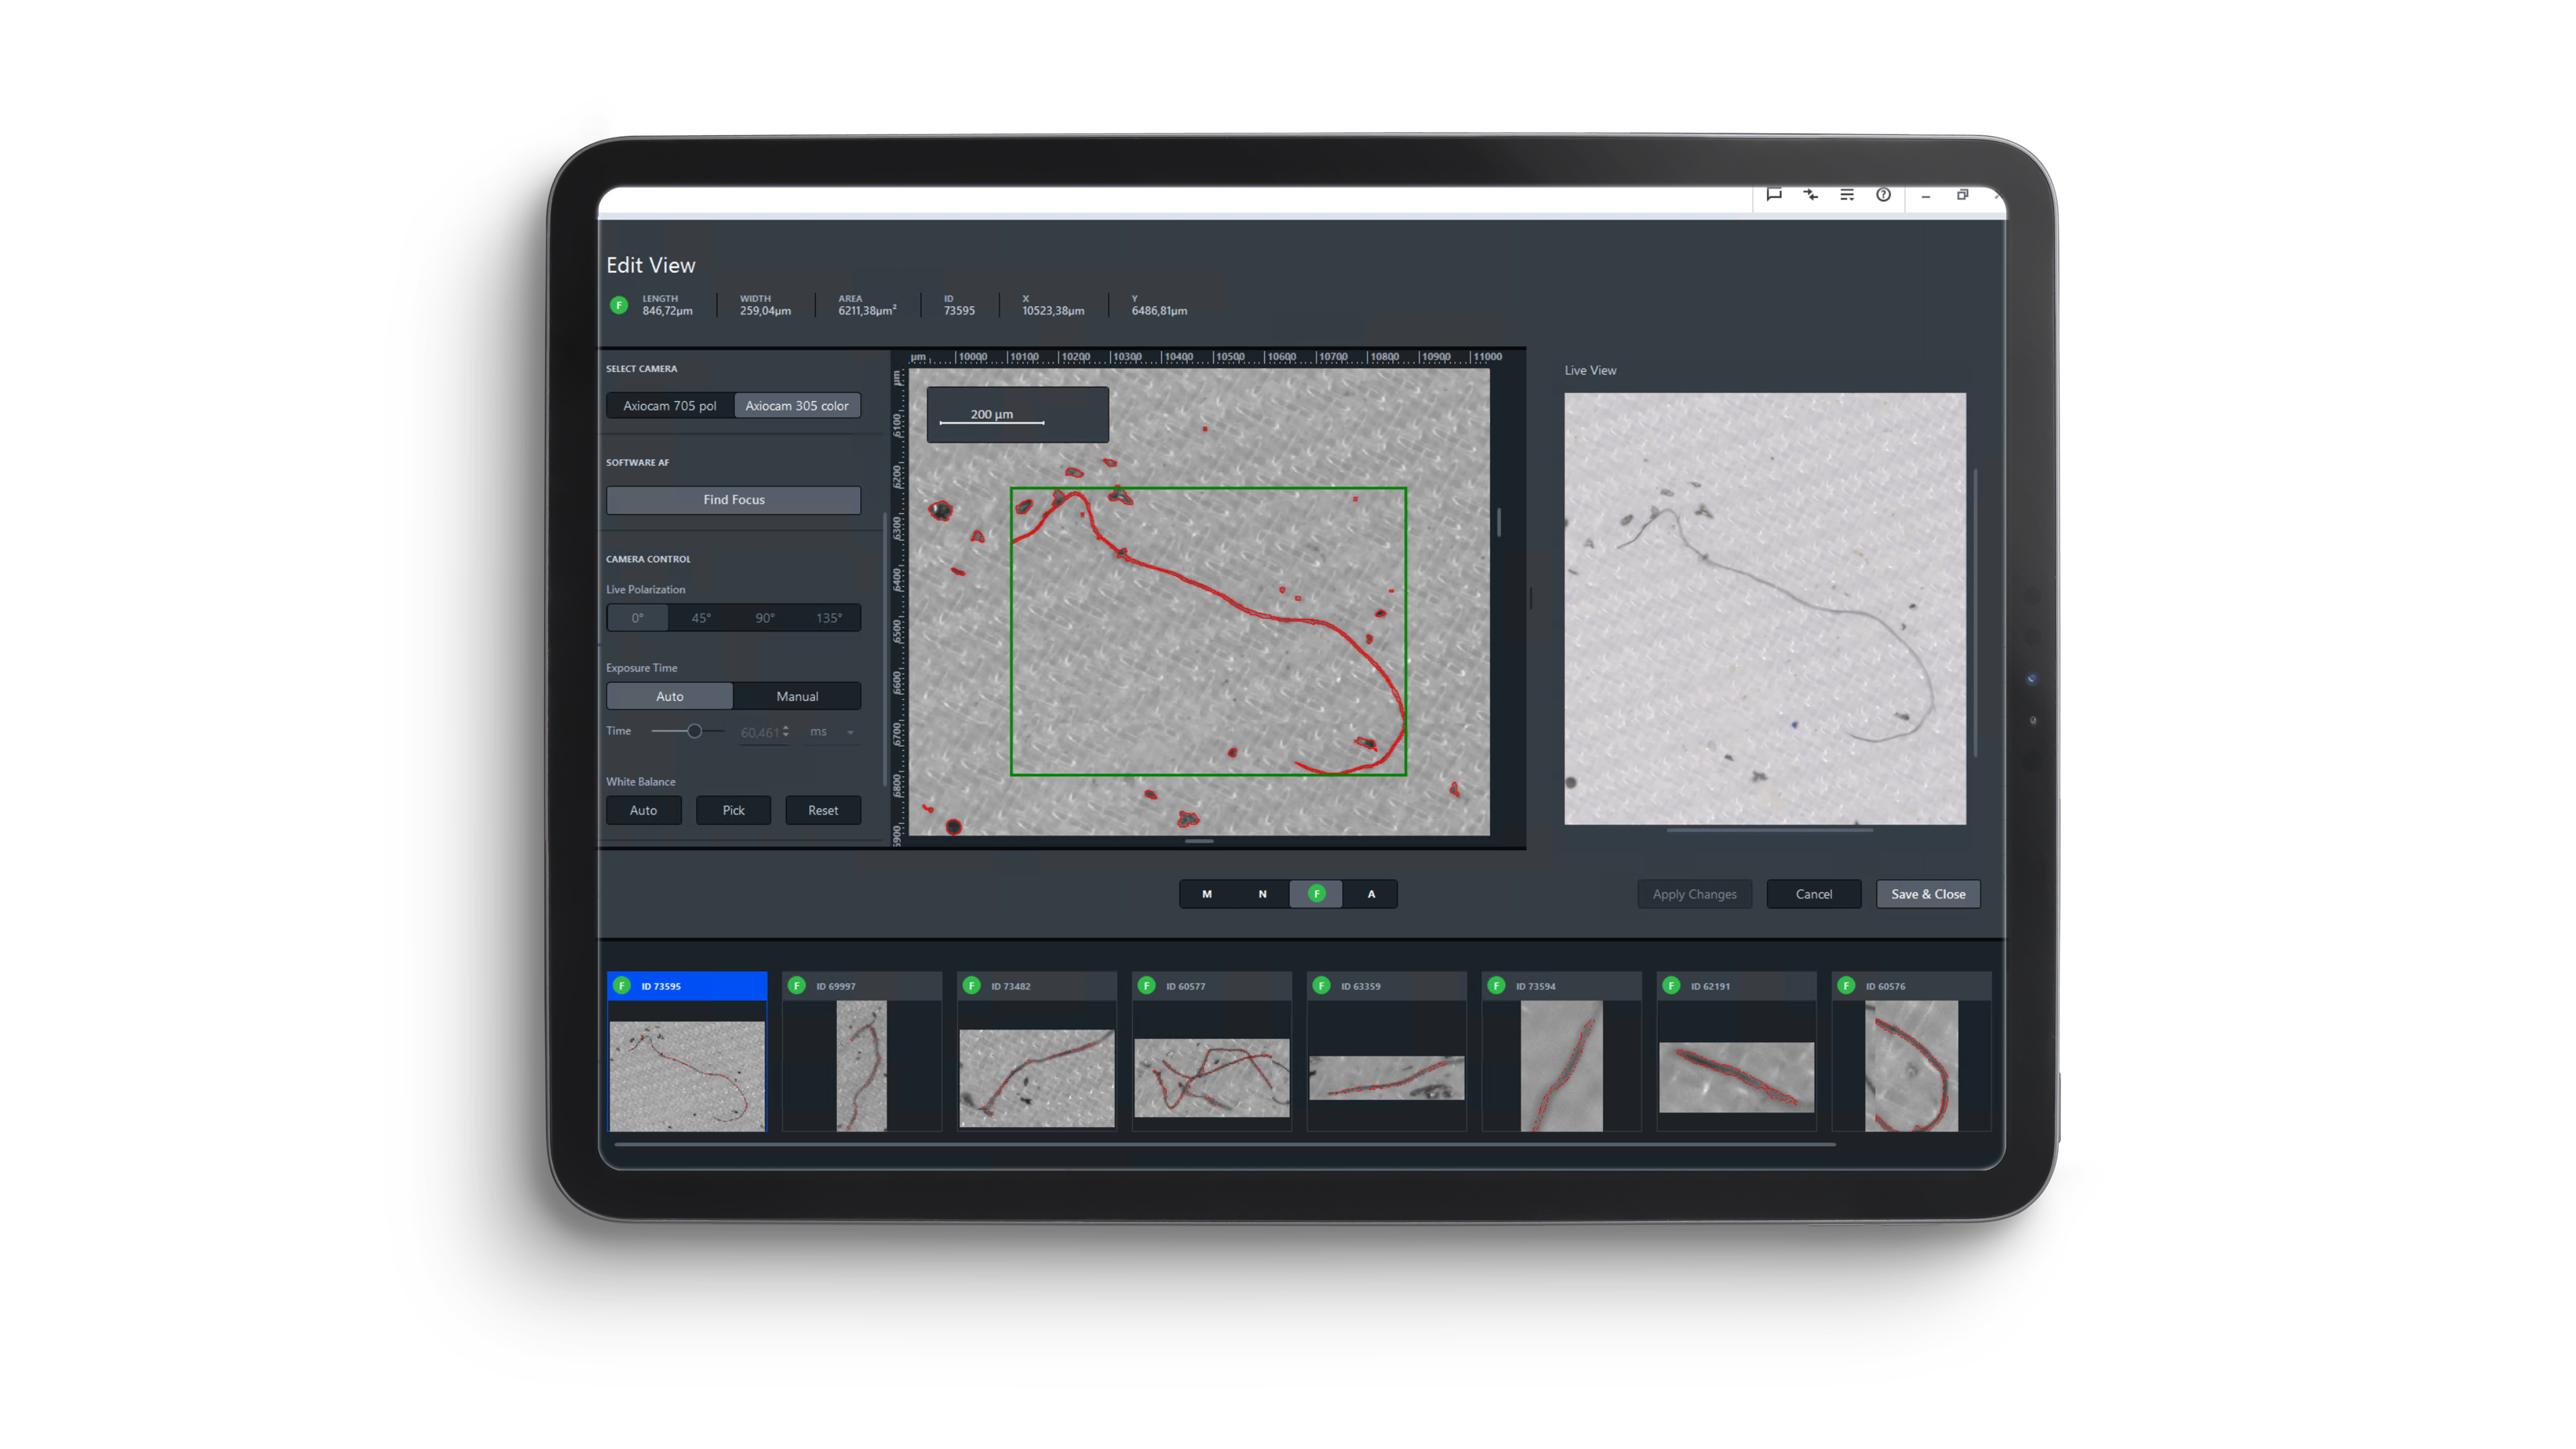Classify particle as M type

coord(1207,894)
